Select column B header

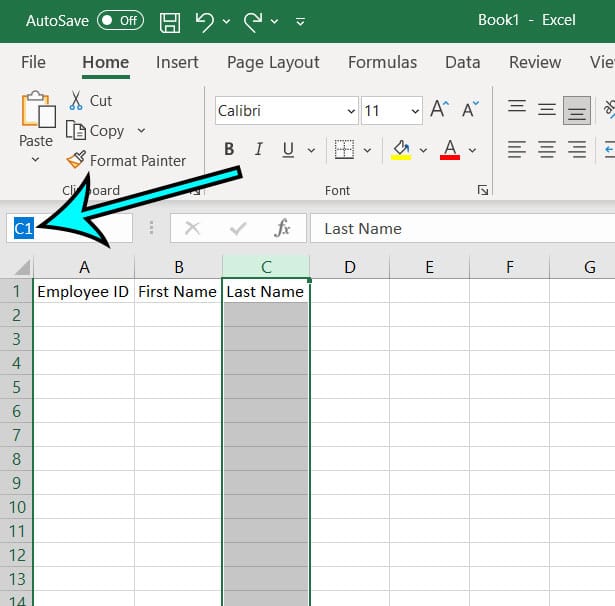(178, 267)
